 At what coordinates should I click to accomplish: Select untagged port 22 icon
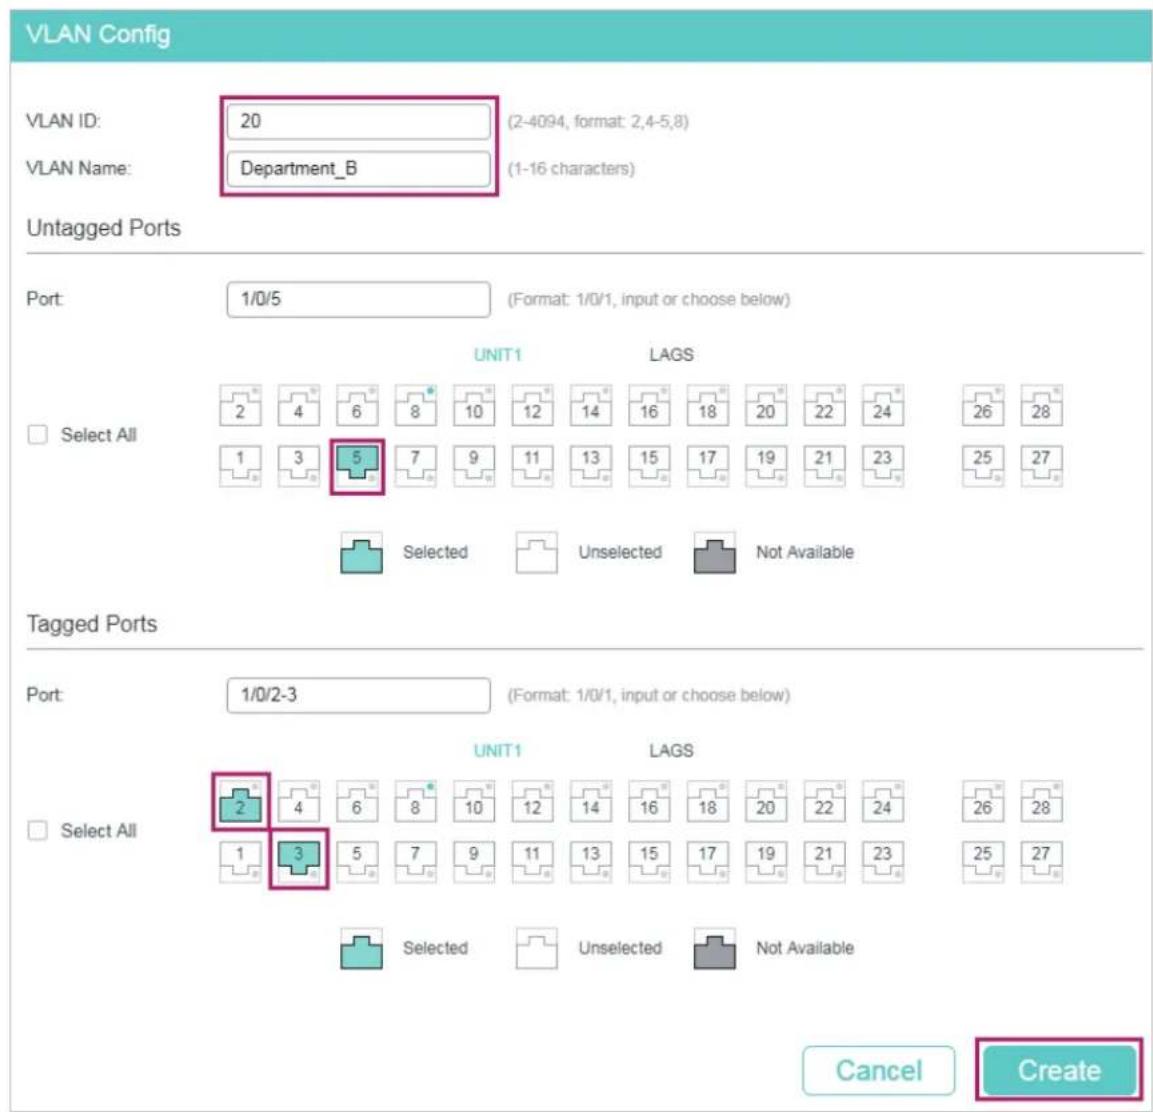pyautogui.click(x=824, y=405)
